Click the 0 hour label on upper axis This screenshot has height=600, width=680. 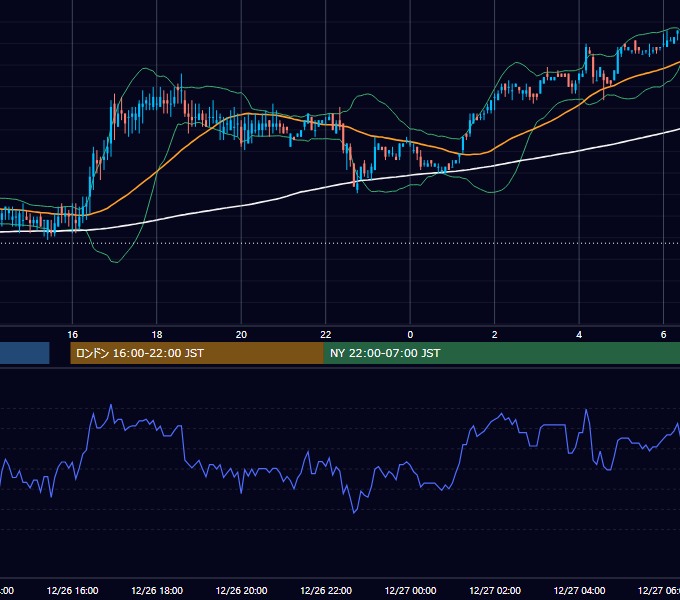pos(410,335)
